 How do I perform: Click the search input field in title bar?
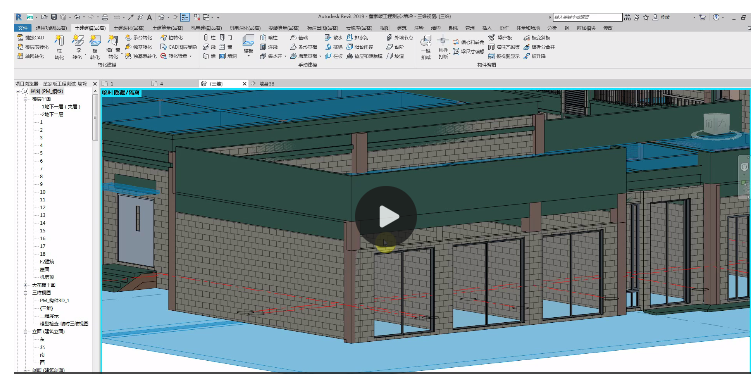pyautogui.click(x=587, y=17)
